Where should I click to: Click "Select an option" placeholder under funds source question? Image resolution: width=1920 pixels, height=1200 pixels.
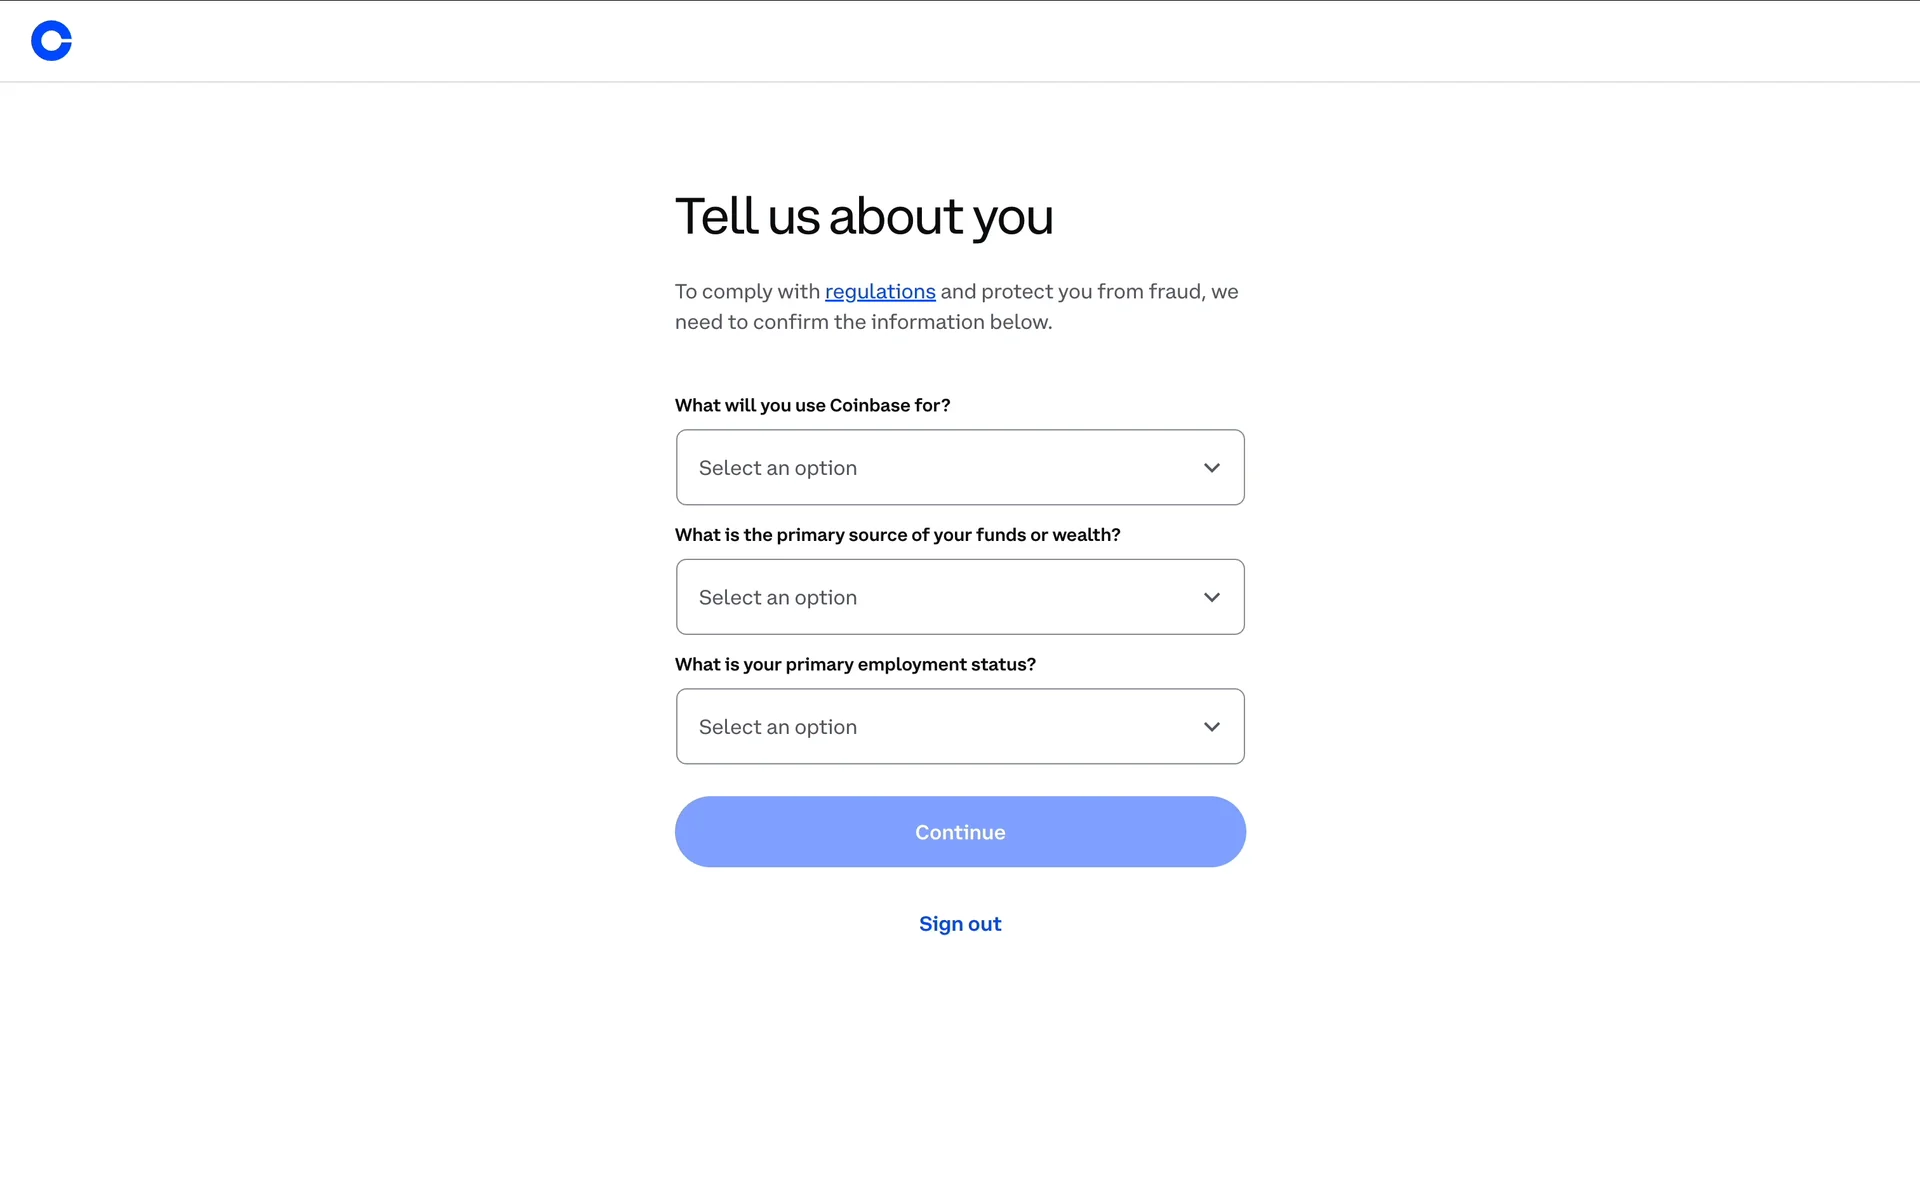tap(778, 597)
